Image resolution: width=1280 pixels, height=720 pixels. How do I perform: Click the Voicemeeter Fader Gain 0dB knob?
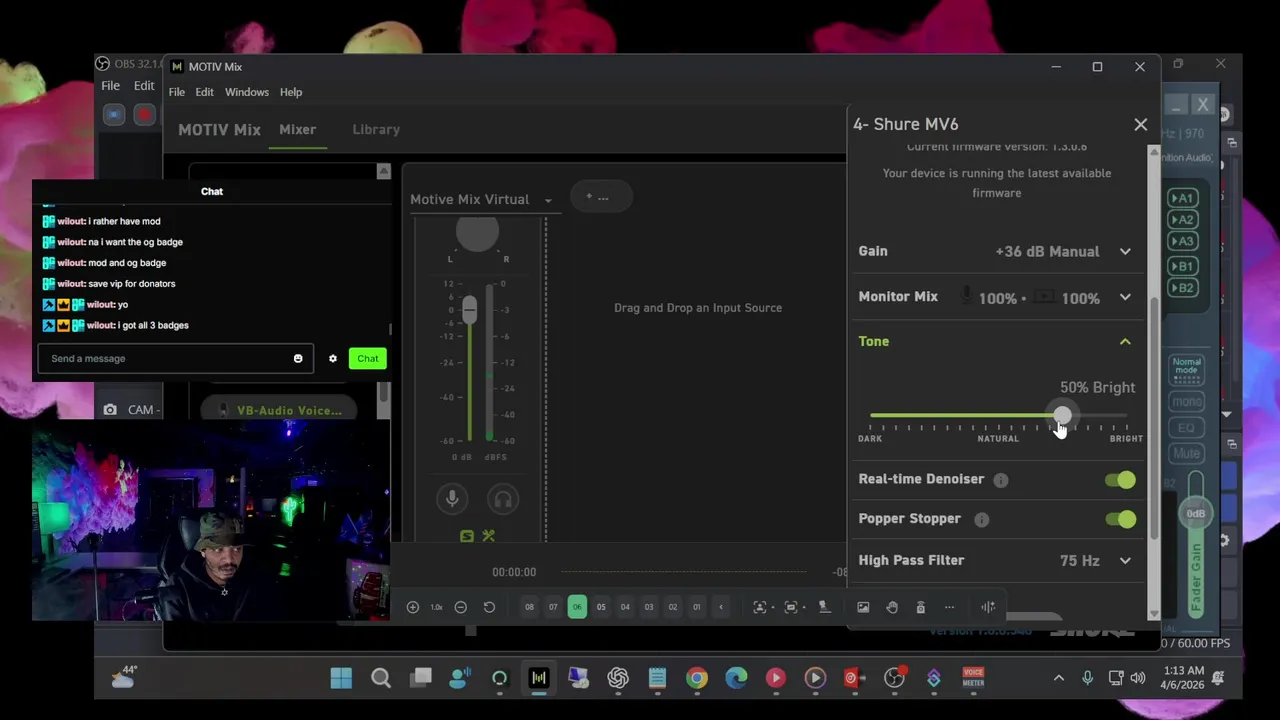pyautogui.click(x=1196, y=514)
